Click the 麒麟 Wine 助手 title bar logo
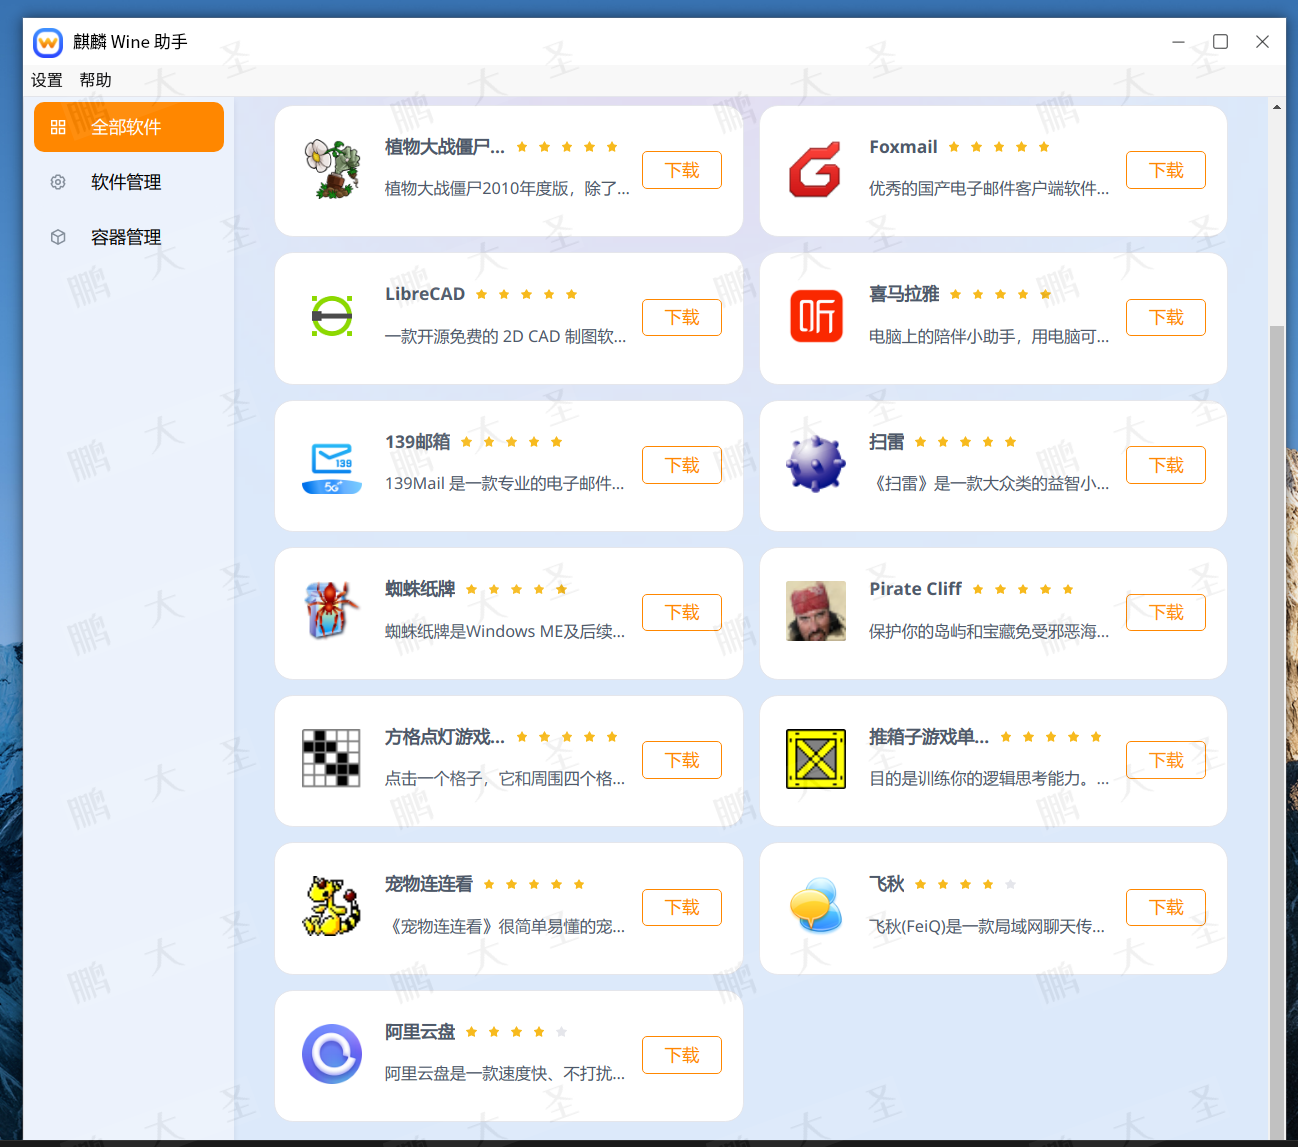This screenshot has width=1298, height=1147. [x=48, y=43]
